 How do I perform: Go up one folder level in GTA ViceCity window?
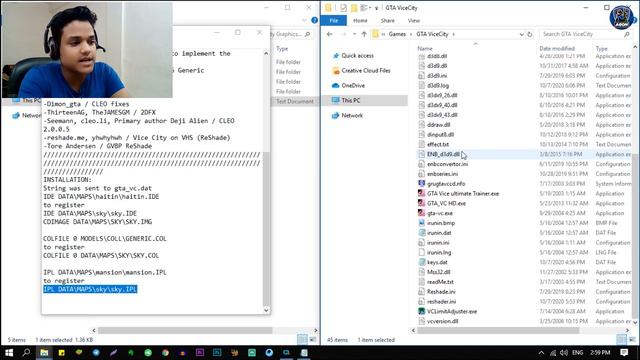364,34
